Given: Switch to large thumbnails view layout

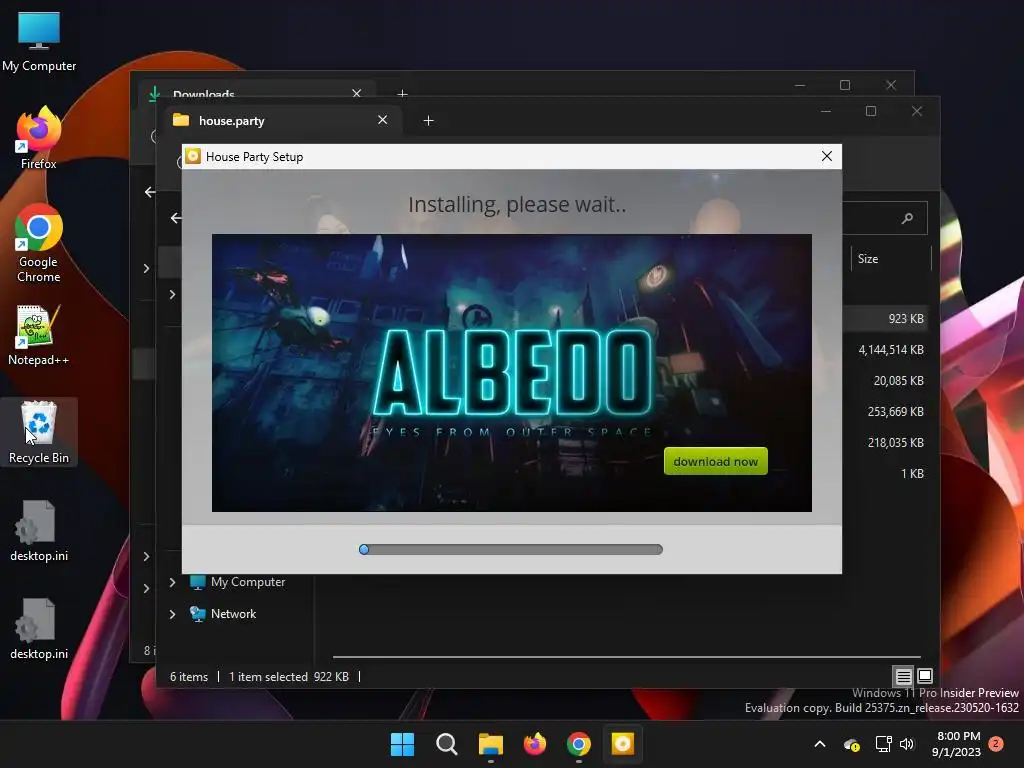Looking at the screenshot, I should point(925,676).
